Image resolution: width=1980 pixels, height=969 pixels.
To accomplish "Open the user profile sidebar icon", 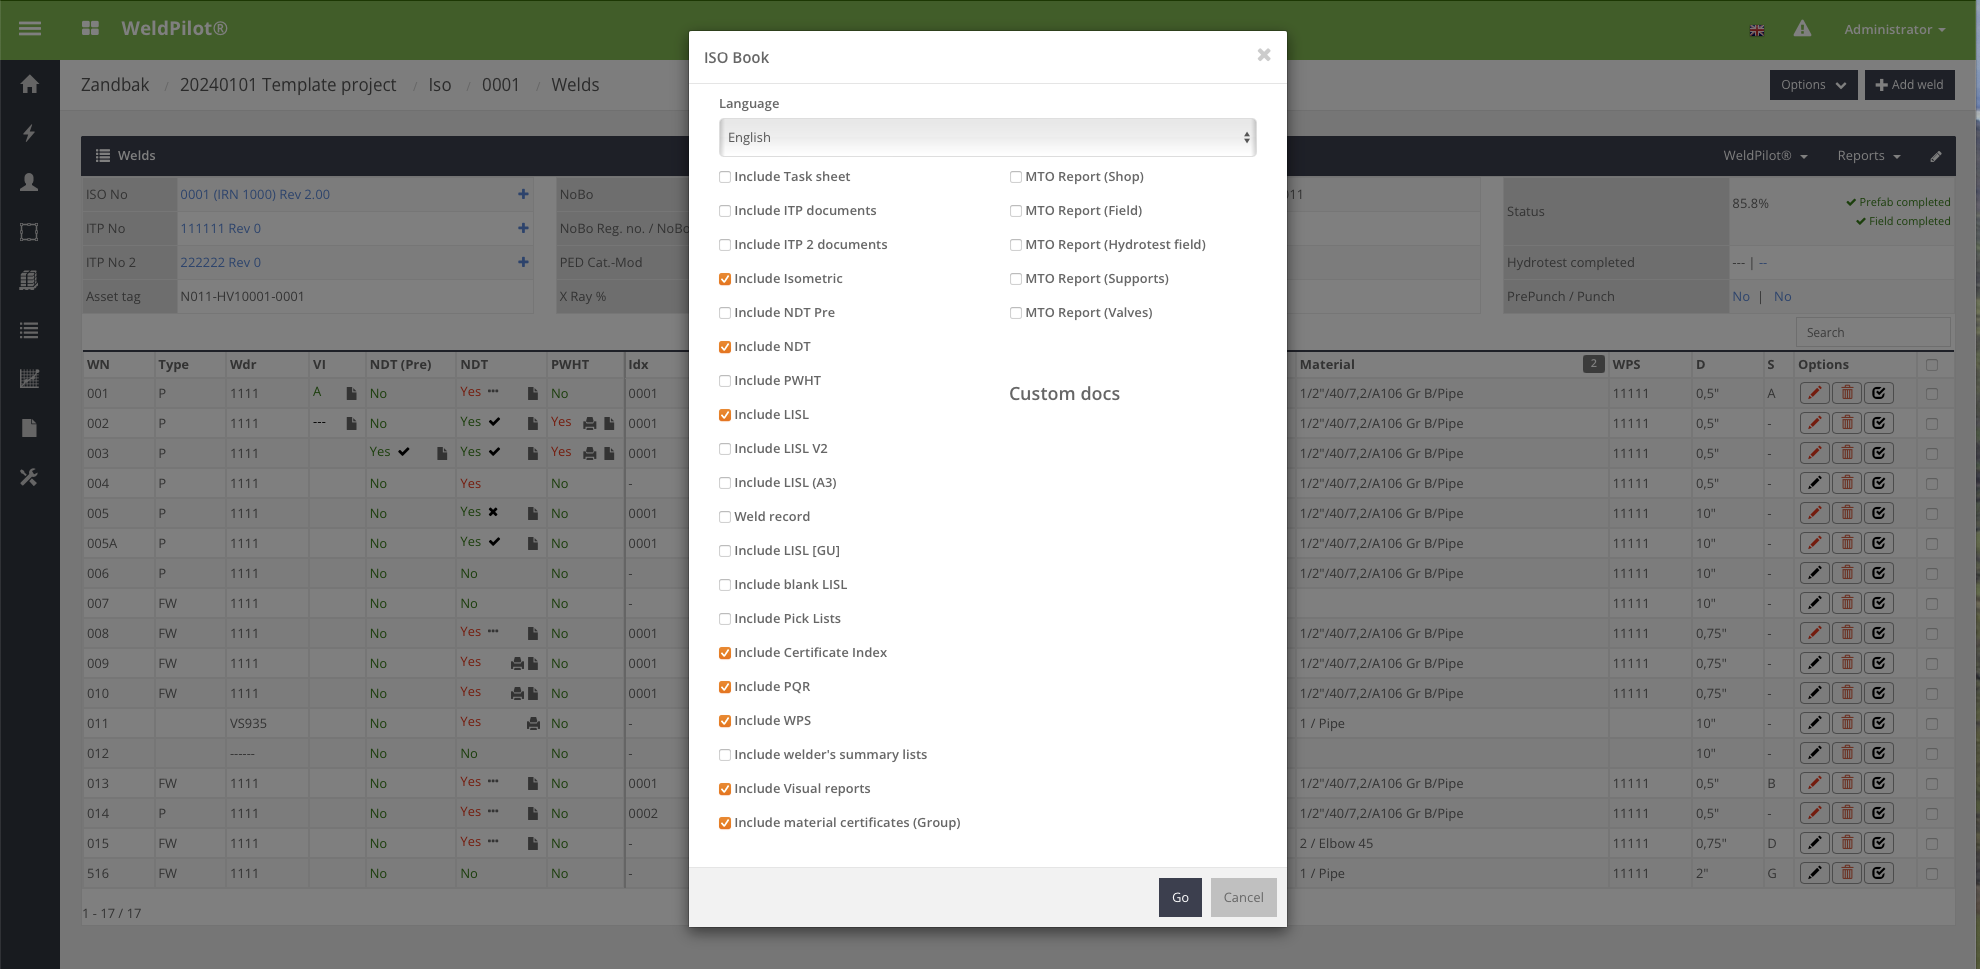I will coord(29,182).
